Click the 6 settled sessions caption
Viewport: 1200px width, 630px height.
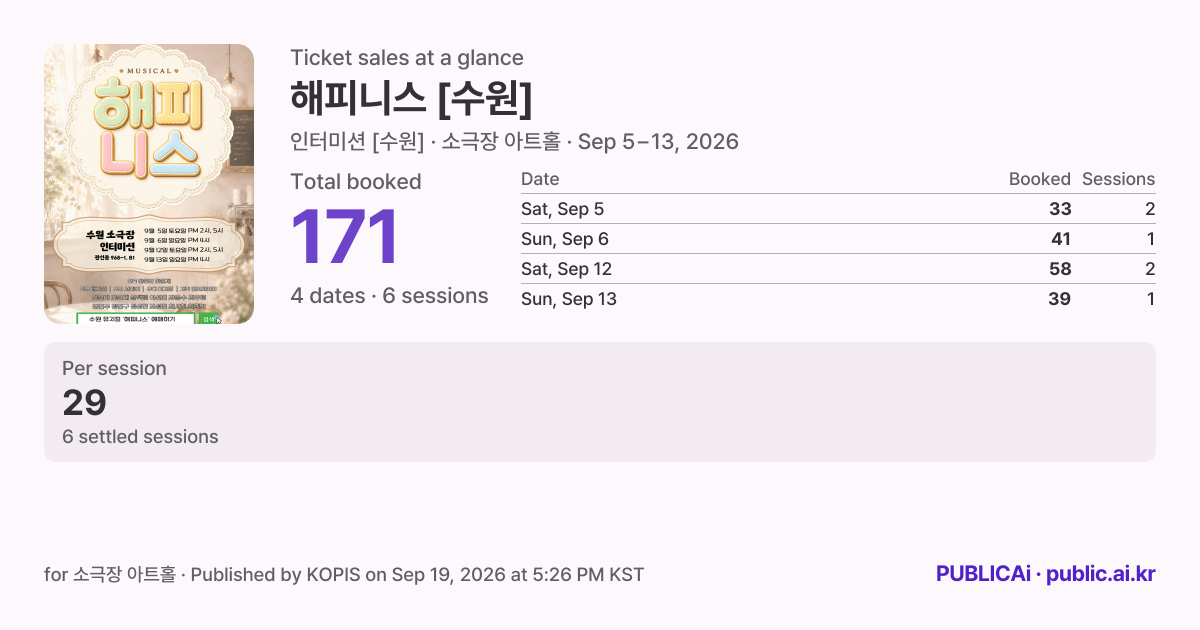point(140,437)
